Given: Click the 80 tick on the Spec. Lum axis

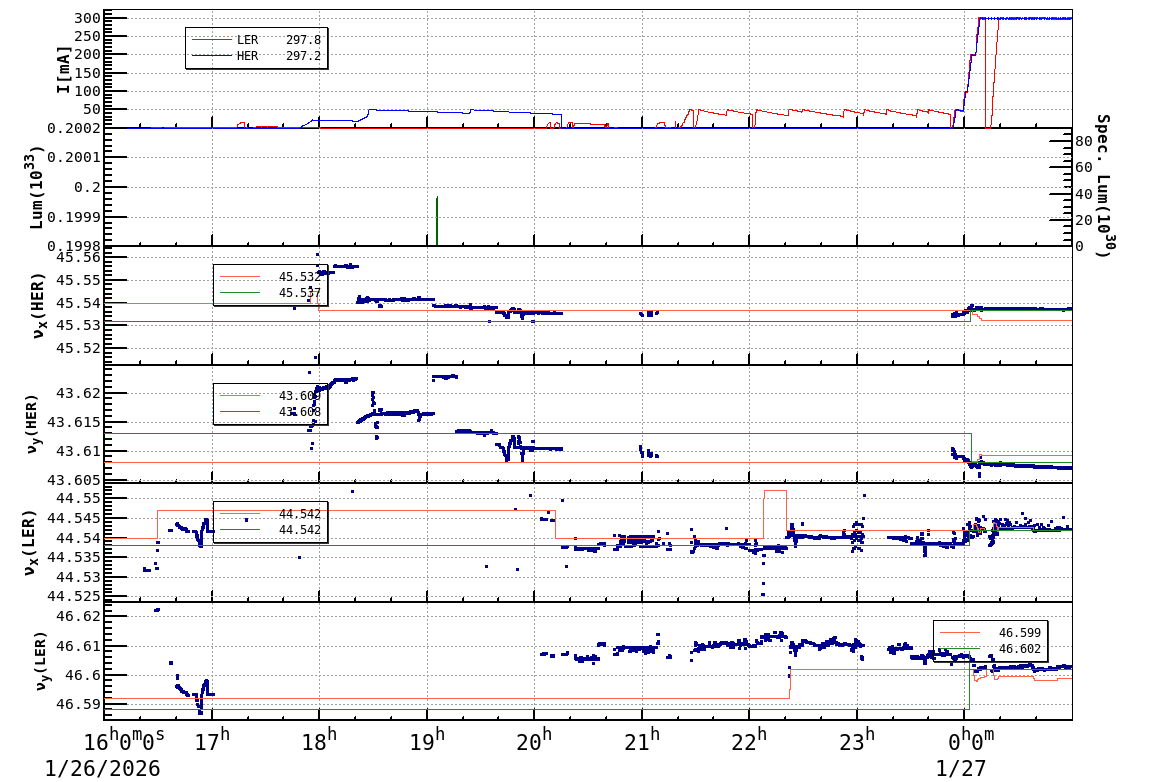Looking at the screenshot, I should [x=1084, y=141].
